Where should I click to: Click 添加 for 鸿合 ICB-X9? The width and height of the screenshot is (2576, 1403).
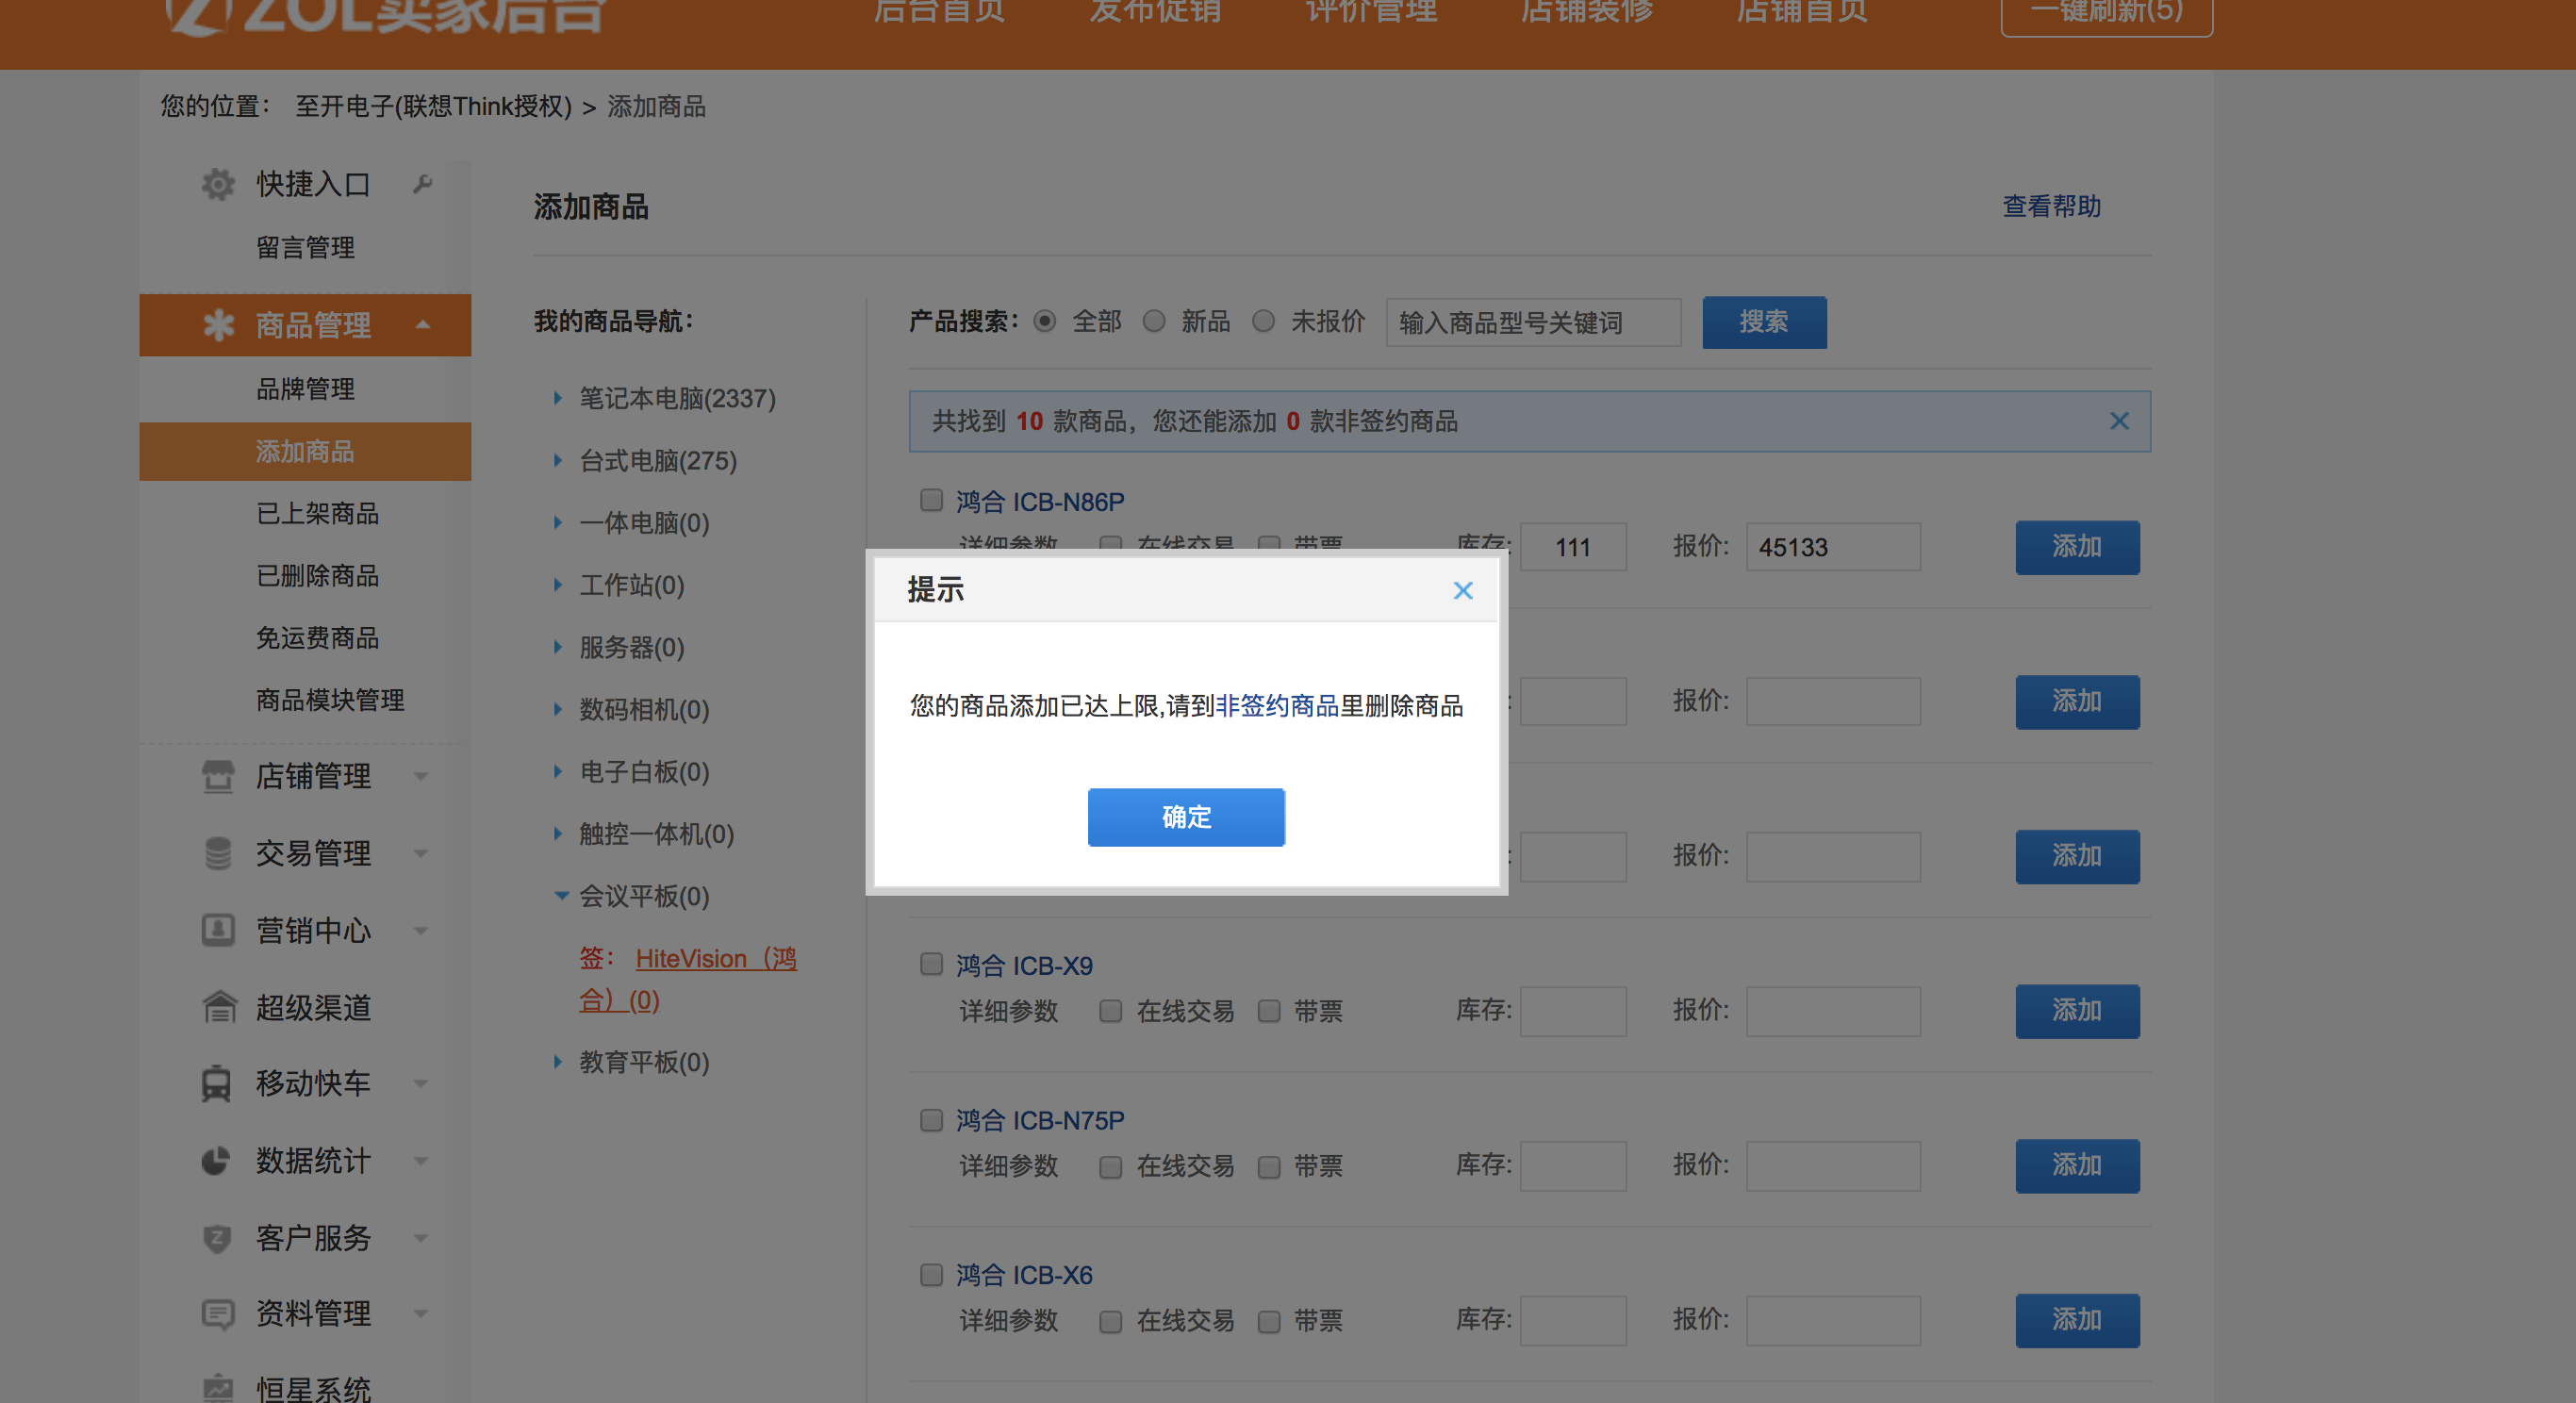(x=2077, y=1011)
